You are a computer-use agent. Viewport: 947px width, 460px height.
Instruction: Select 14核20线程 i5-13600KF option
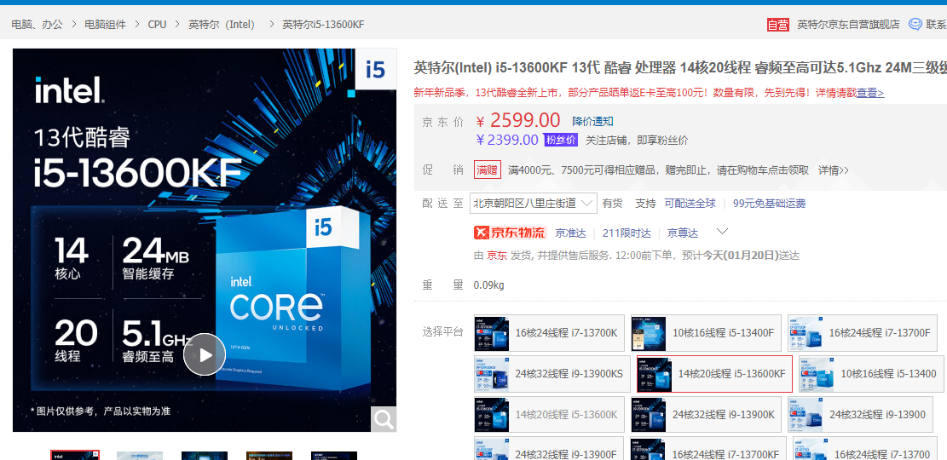click(x=714, y=374)
